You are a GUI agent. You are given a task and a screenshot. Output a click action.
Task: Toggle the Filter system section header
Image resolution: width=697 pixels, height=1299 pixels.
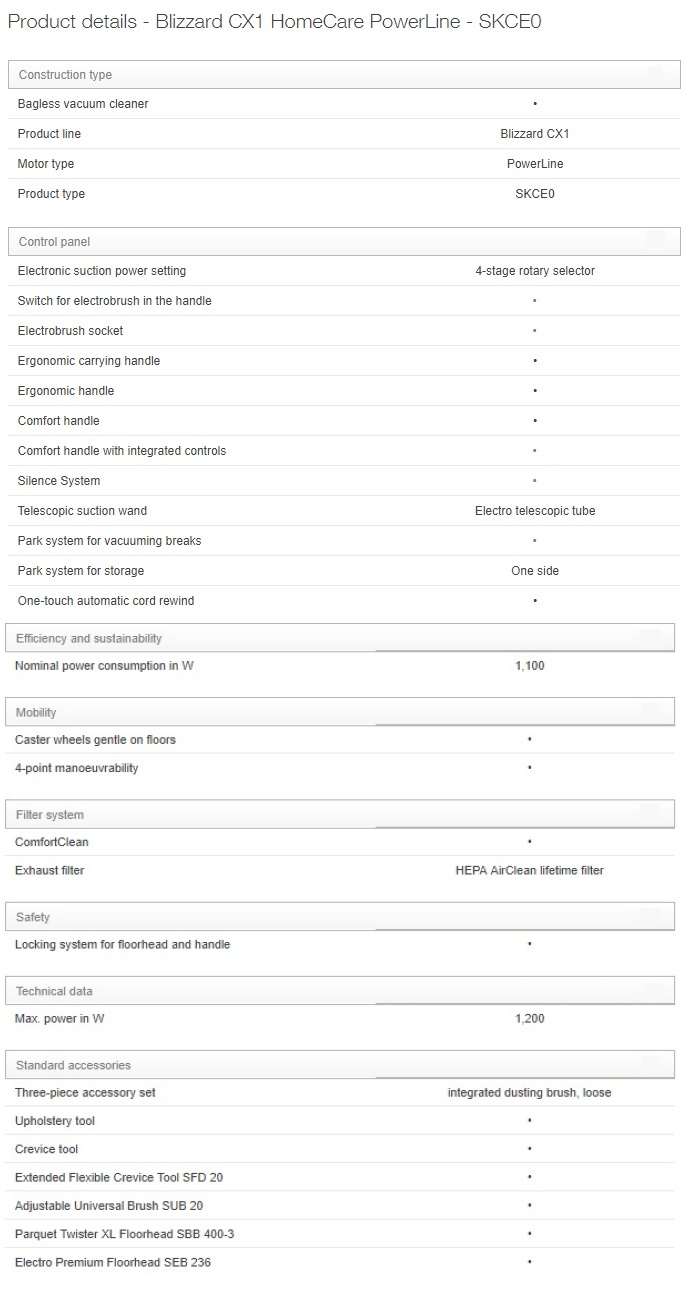point(340,815)
